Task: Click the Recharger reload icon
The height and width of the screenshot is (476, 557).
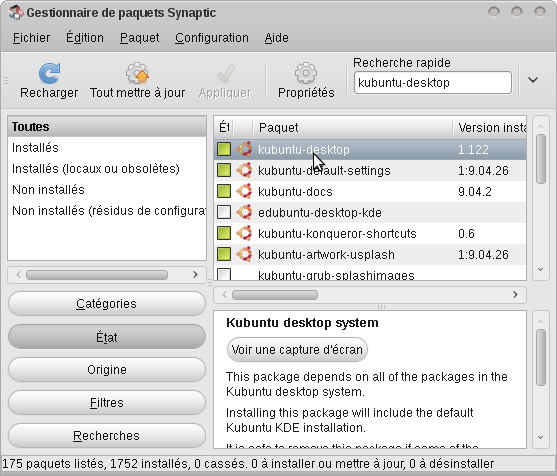Action: 49,73
